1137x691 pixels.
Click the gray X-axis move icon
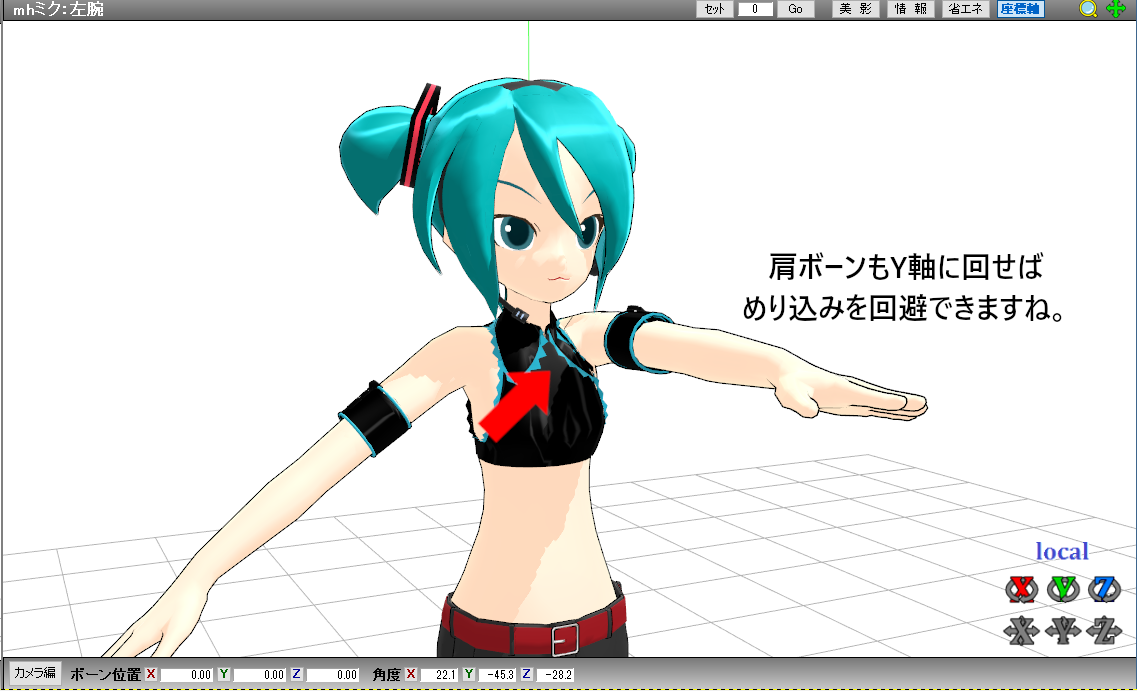click(x=1021, y=630)
